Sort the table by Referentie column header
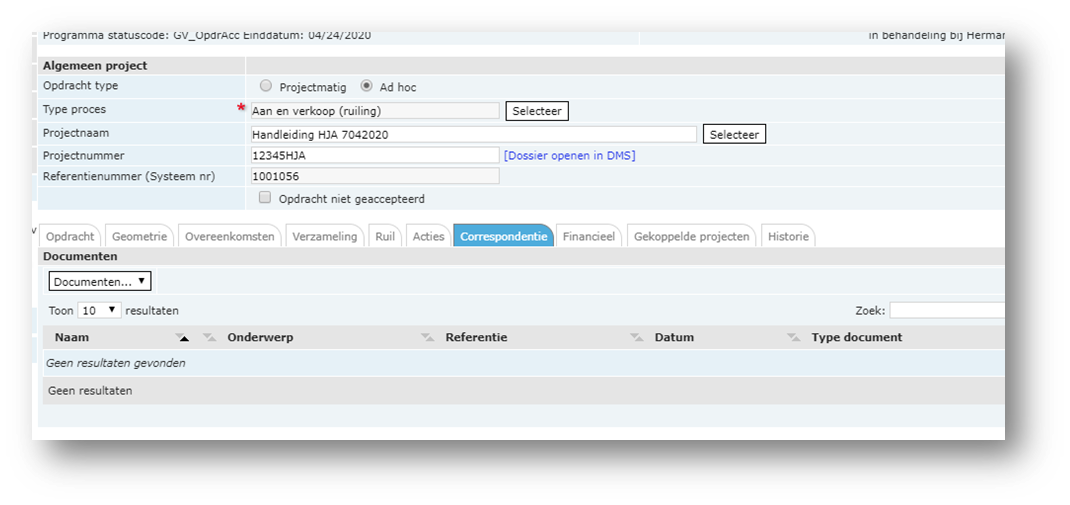1070x505 pixels. click(x=476, y=338)
